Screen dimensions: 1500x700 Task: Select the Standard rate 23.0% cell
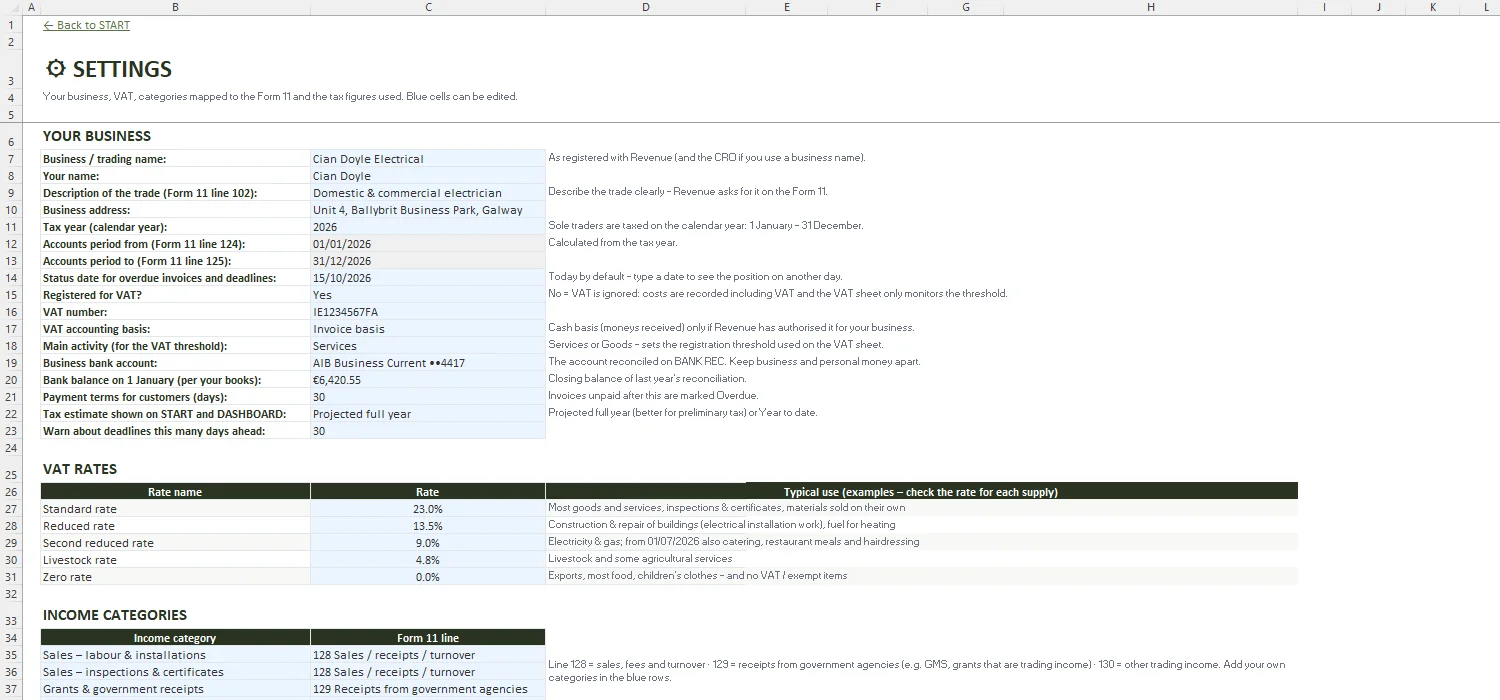428,509
